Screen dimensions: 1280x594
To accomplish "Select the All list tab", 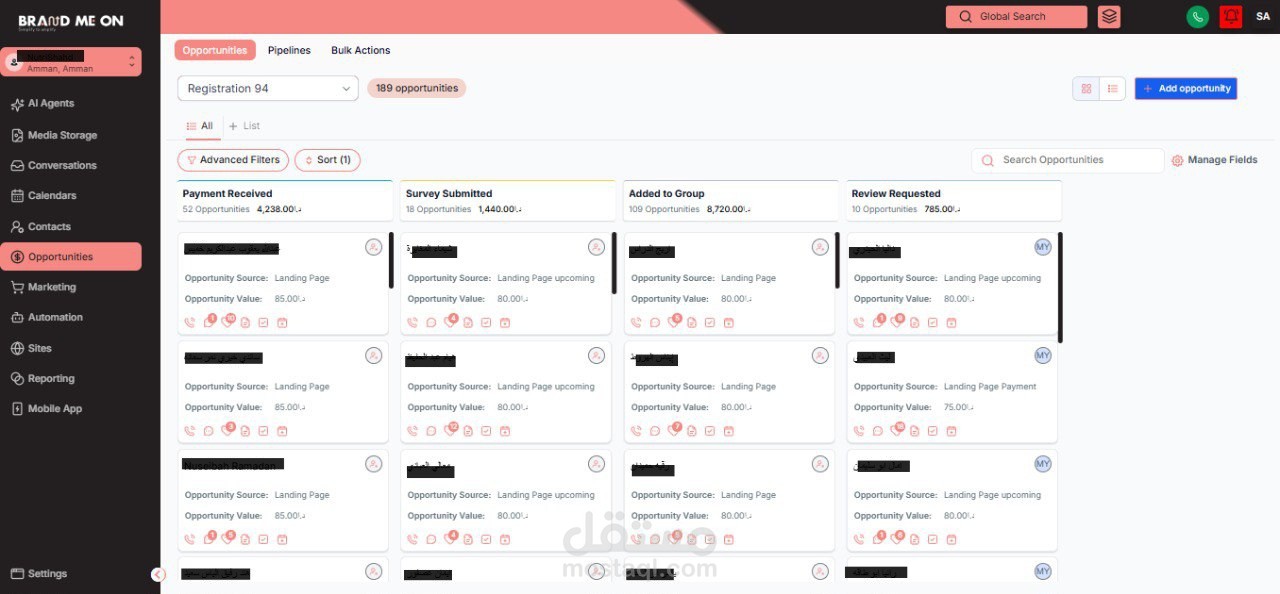I will click(x=200, y=126).
